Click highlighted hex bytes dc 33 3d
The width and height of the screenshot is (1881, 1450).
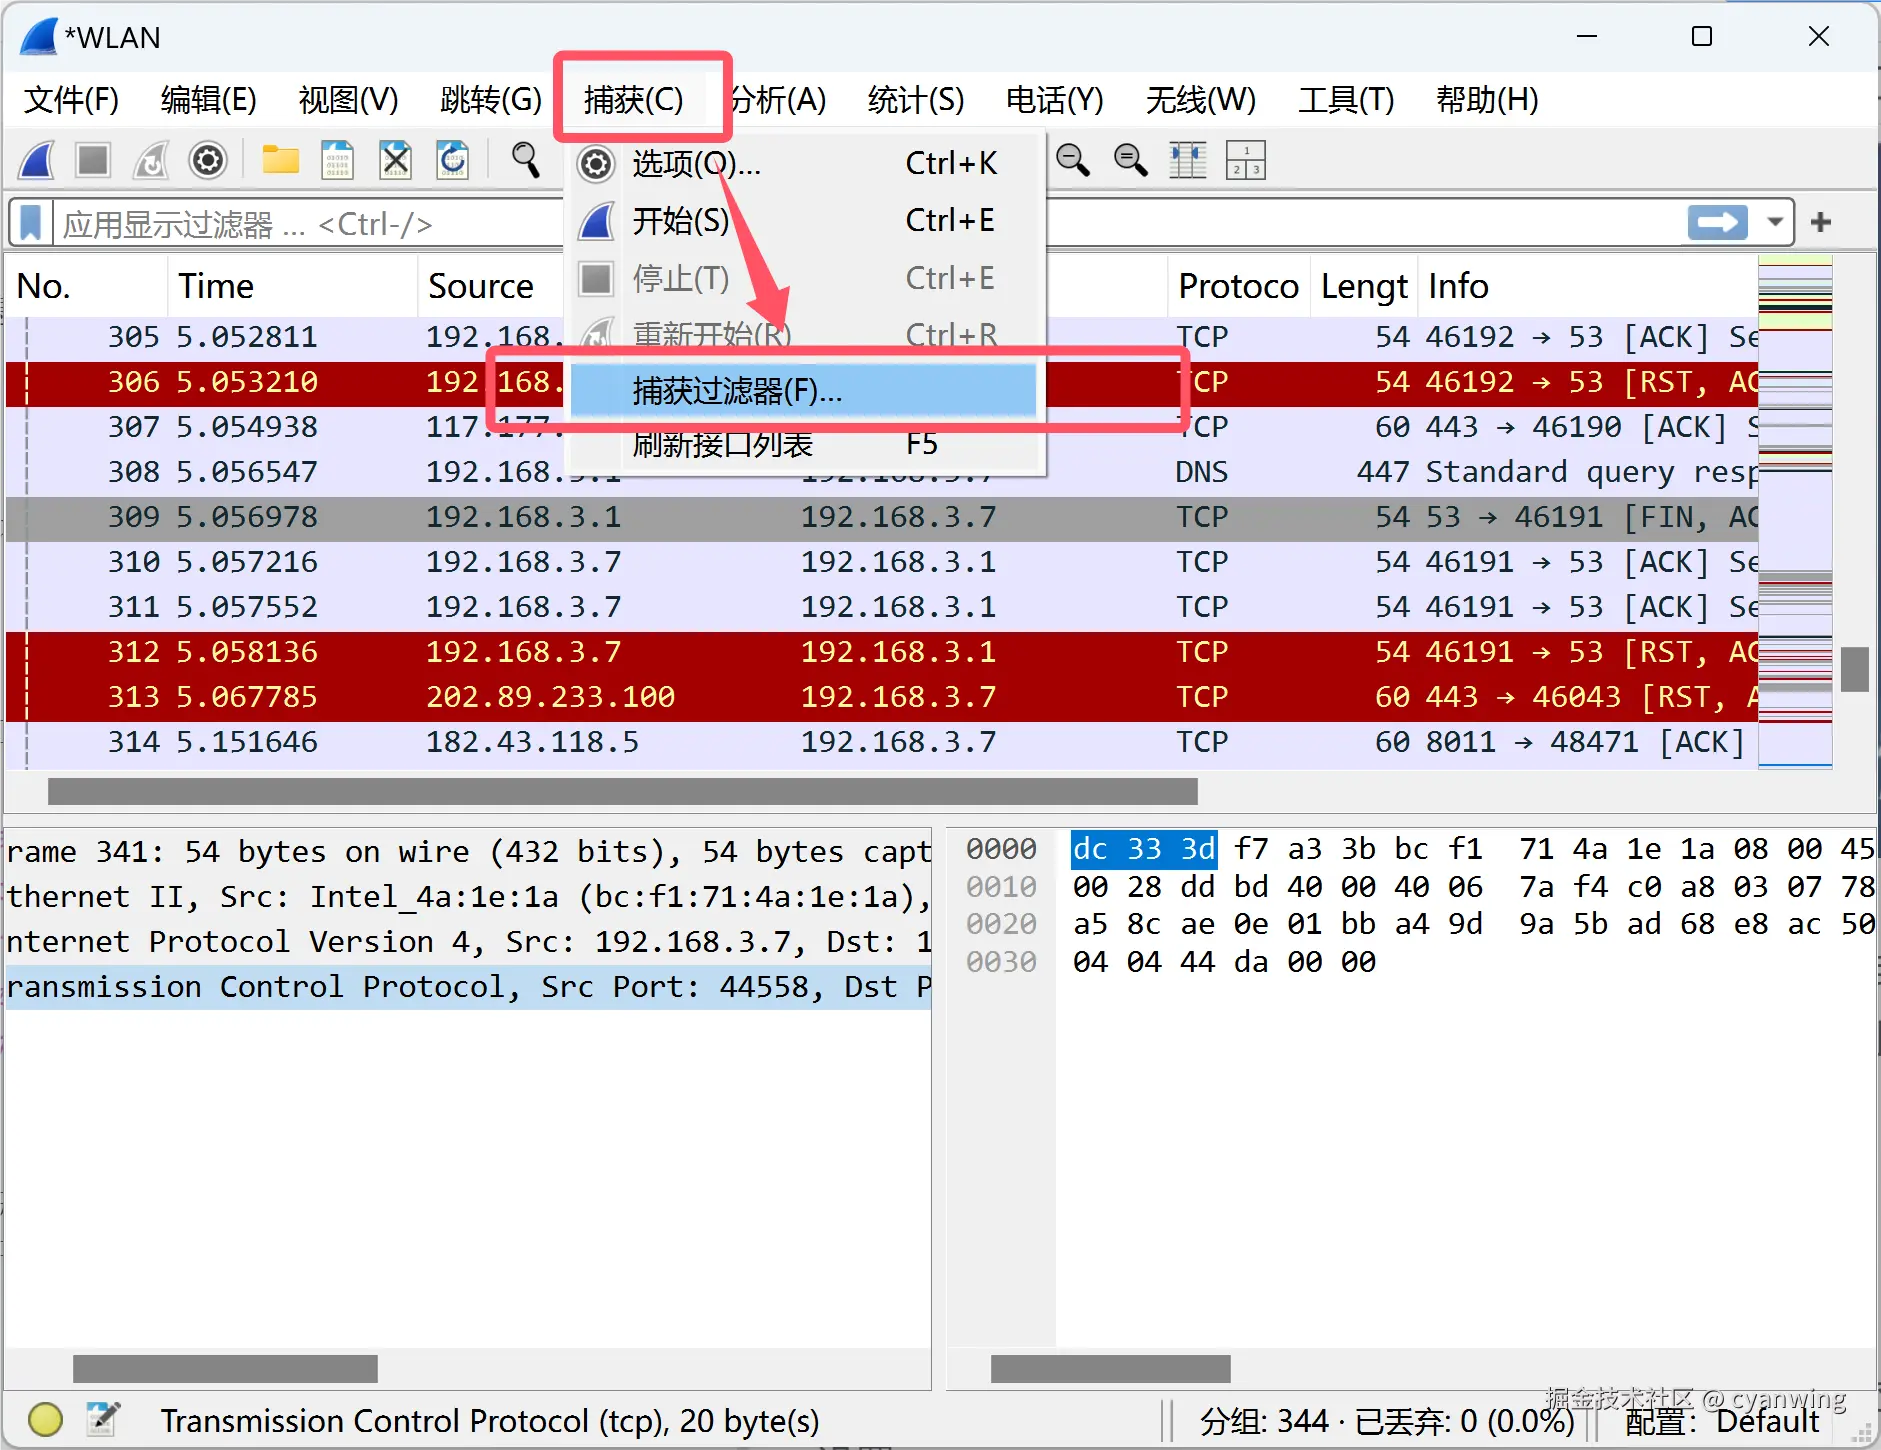point(1144,849)
